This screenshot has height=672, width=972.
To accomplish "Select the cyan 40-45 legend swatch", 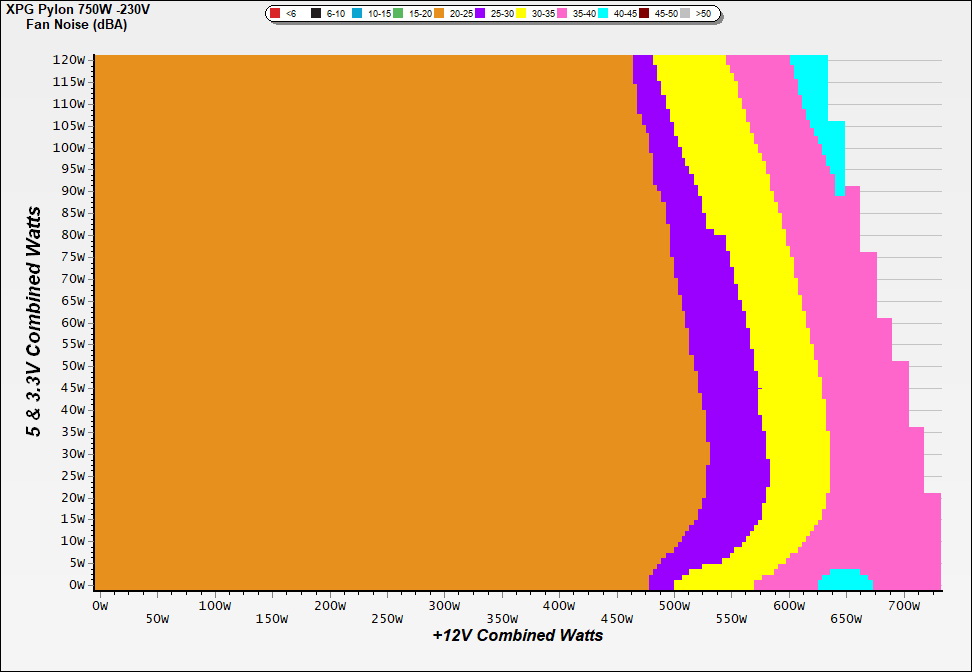I will point(604,14).
